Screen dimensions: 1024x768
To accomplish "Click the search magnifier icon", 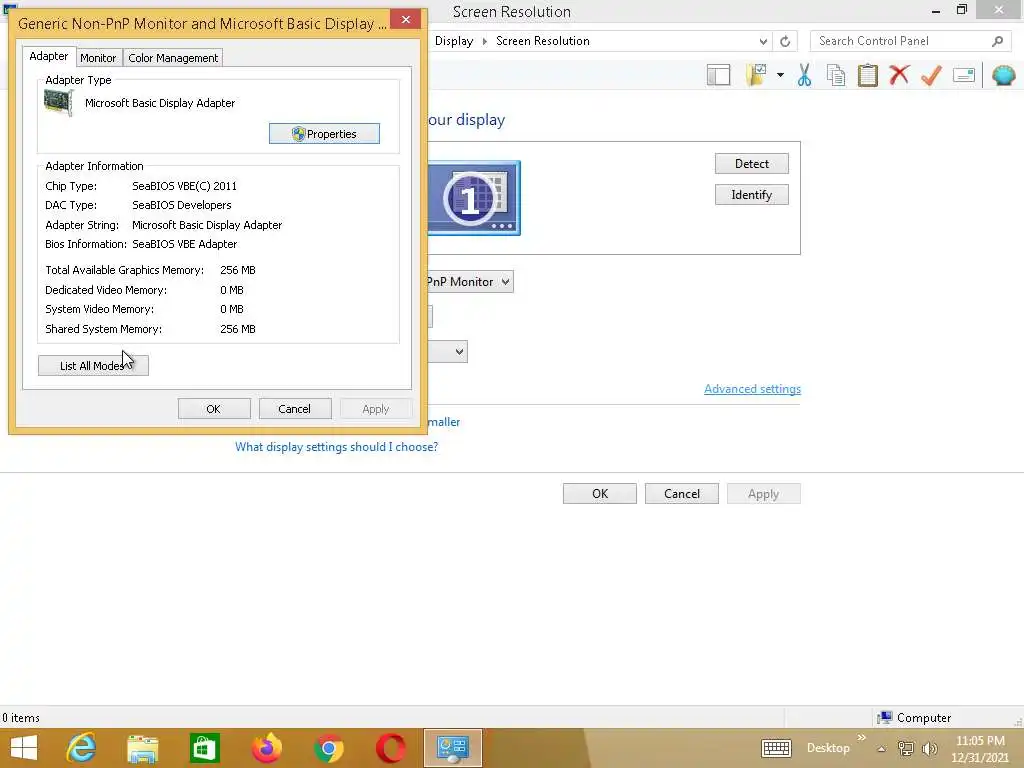I will click(997, 41).
